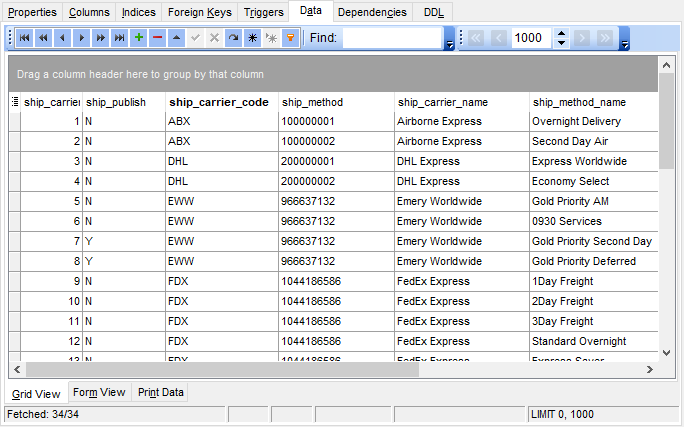This screenshot has height=427, width=684.
Task: Open the Columns tab
Action: (89, 12)
